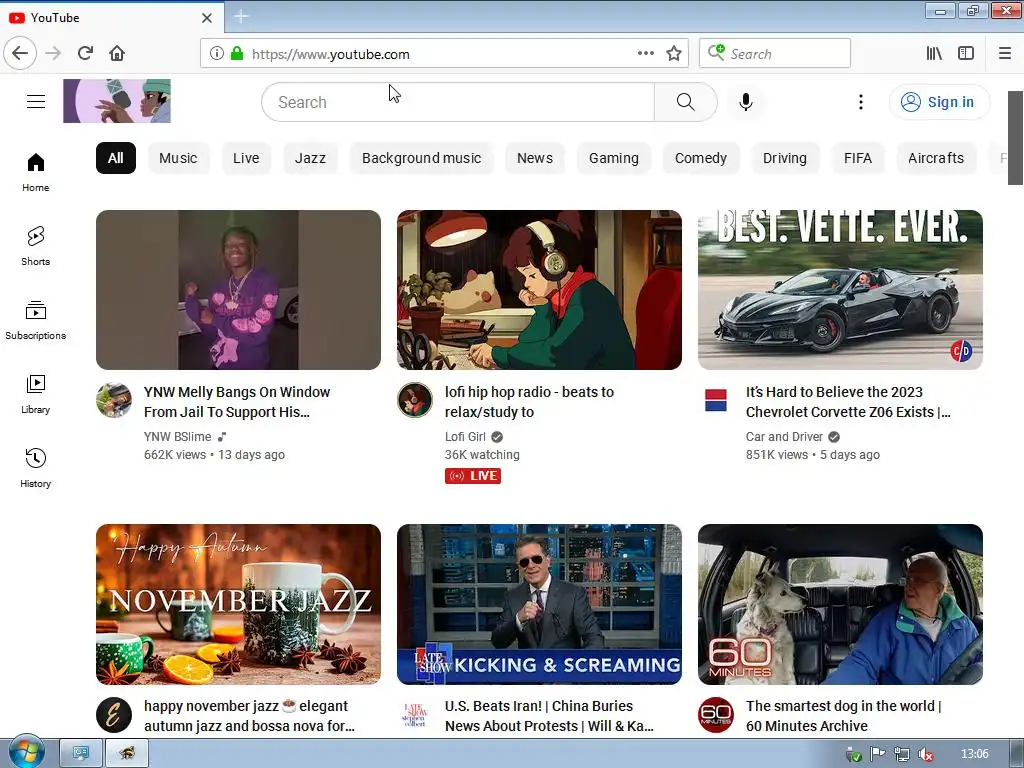Open the YouTube guide hamburger menu
The height and width of the screenshot is (768, 1024).
click(36, 102)
